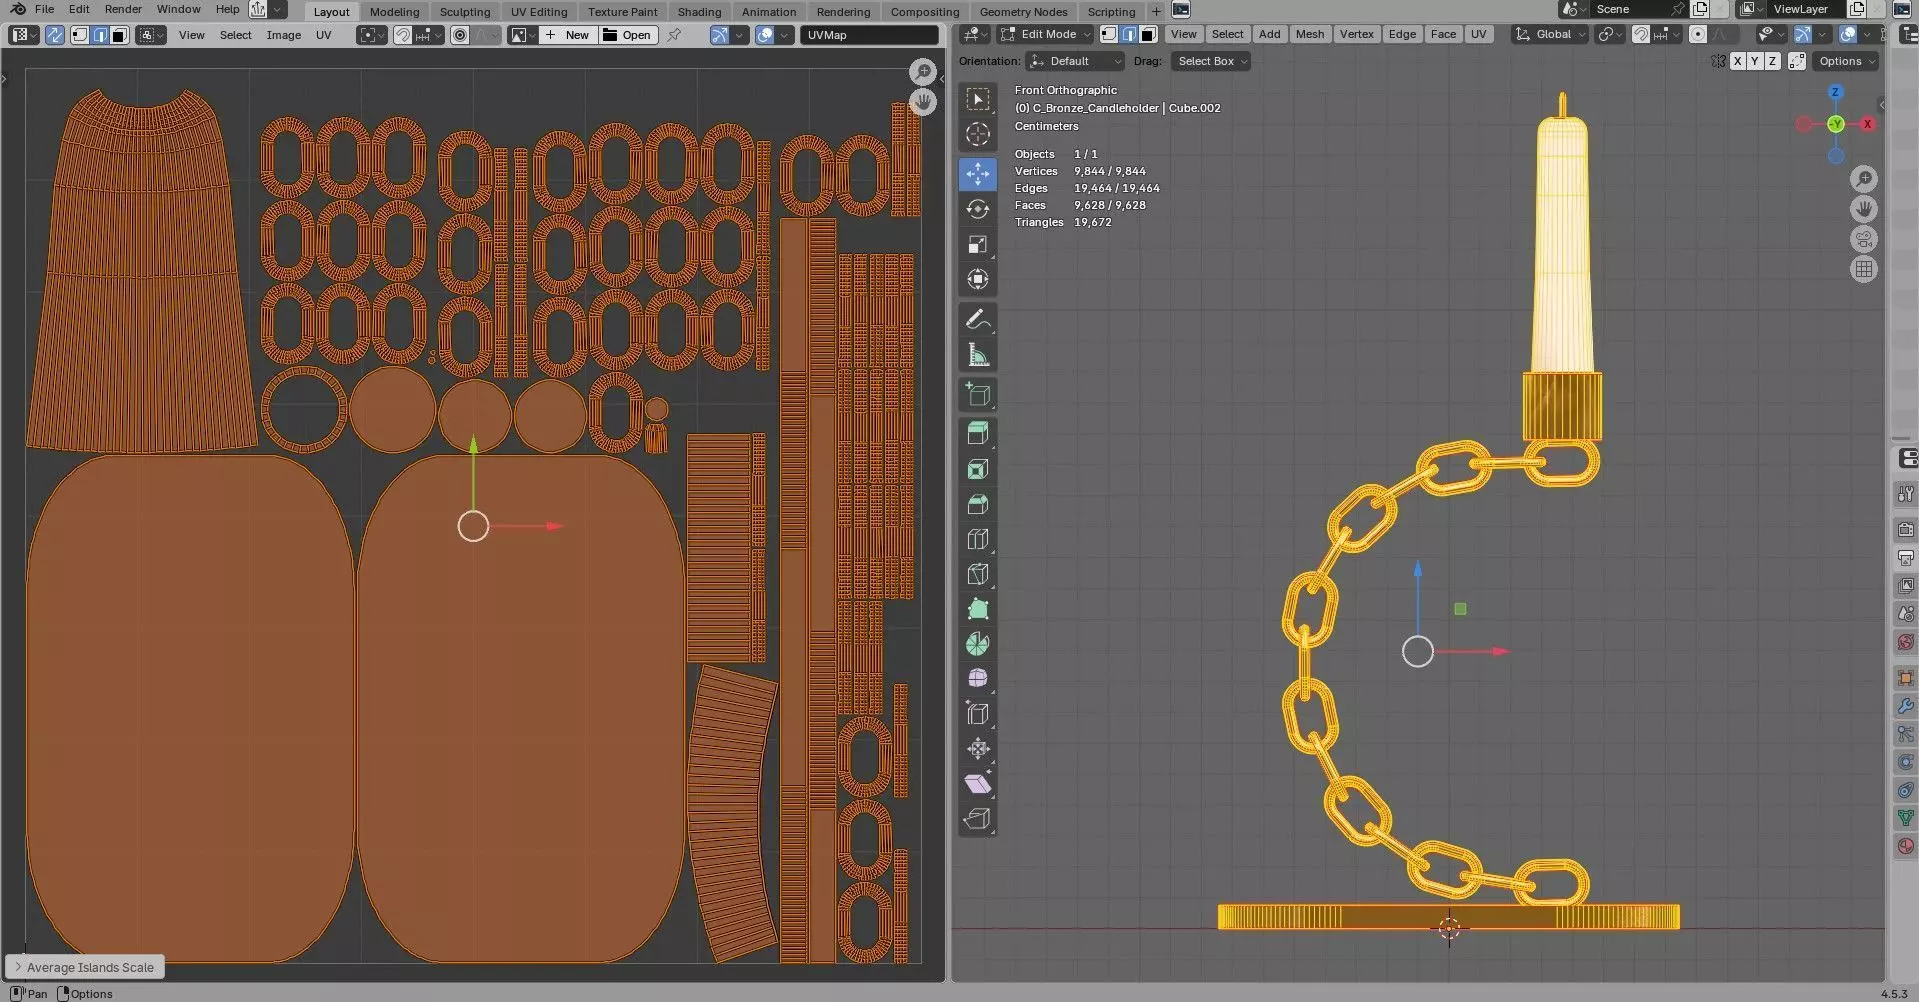The image size is (1919, 1002).
Task: Toggle X axis mirror
Action: coord(1738,61)
